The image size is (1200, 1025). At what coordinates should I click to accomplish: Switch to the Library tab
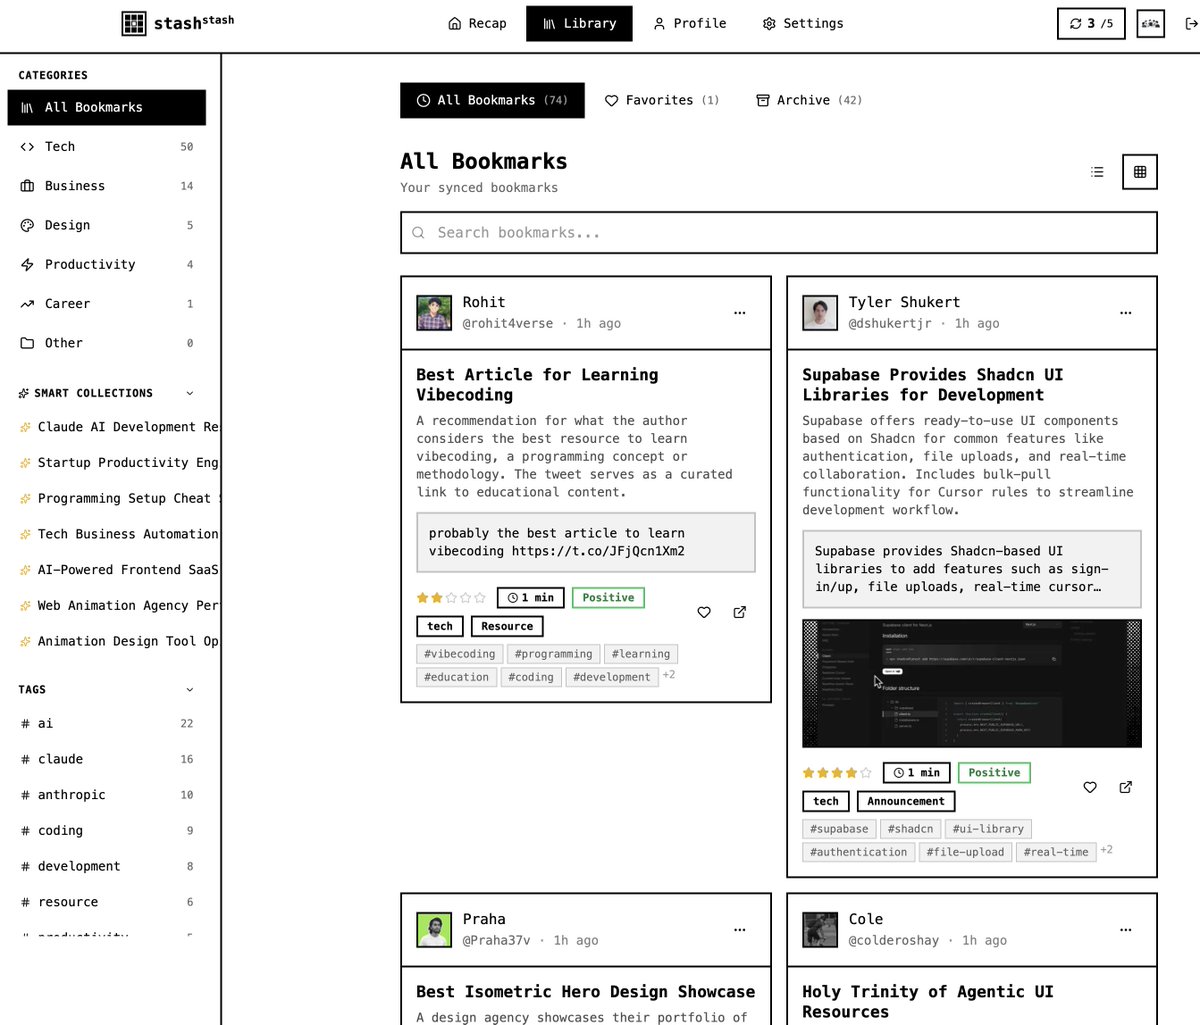coord(579,23)
